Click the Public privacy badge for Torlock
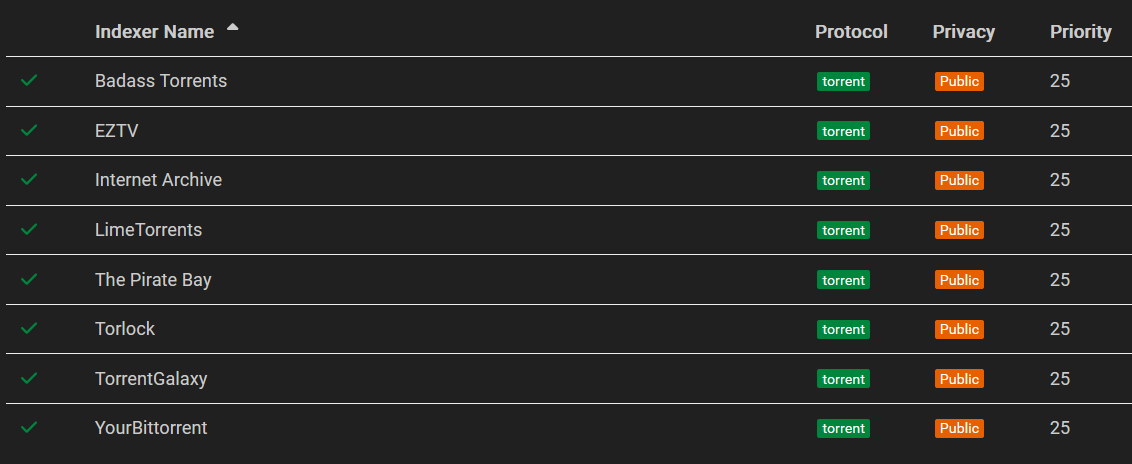1132x464 pixels. click(959, 329)
